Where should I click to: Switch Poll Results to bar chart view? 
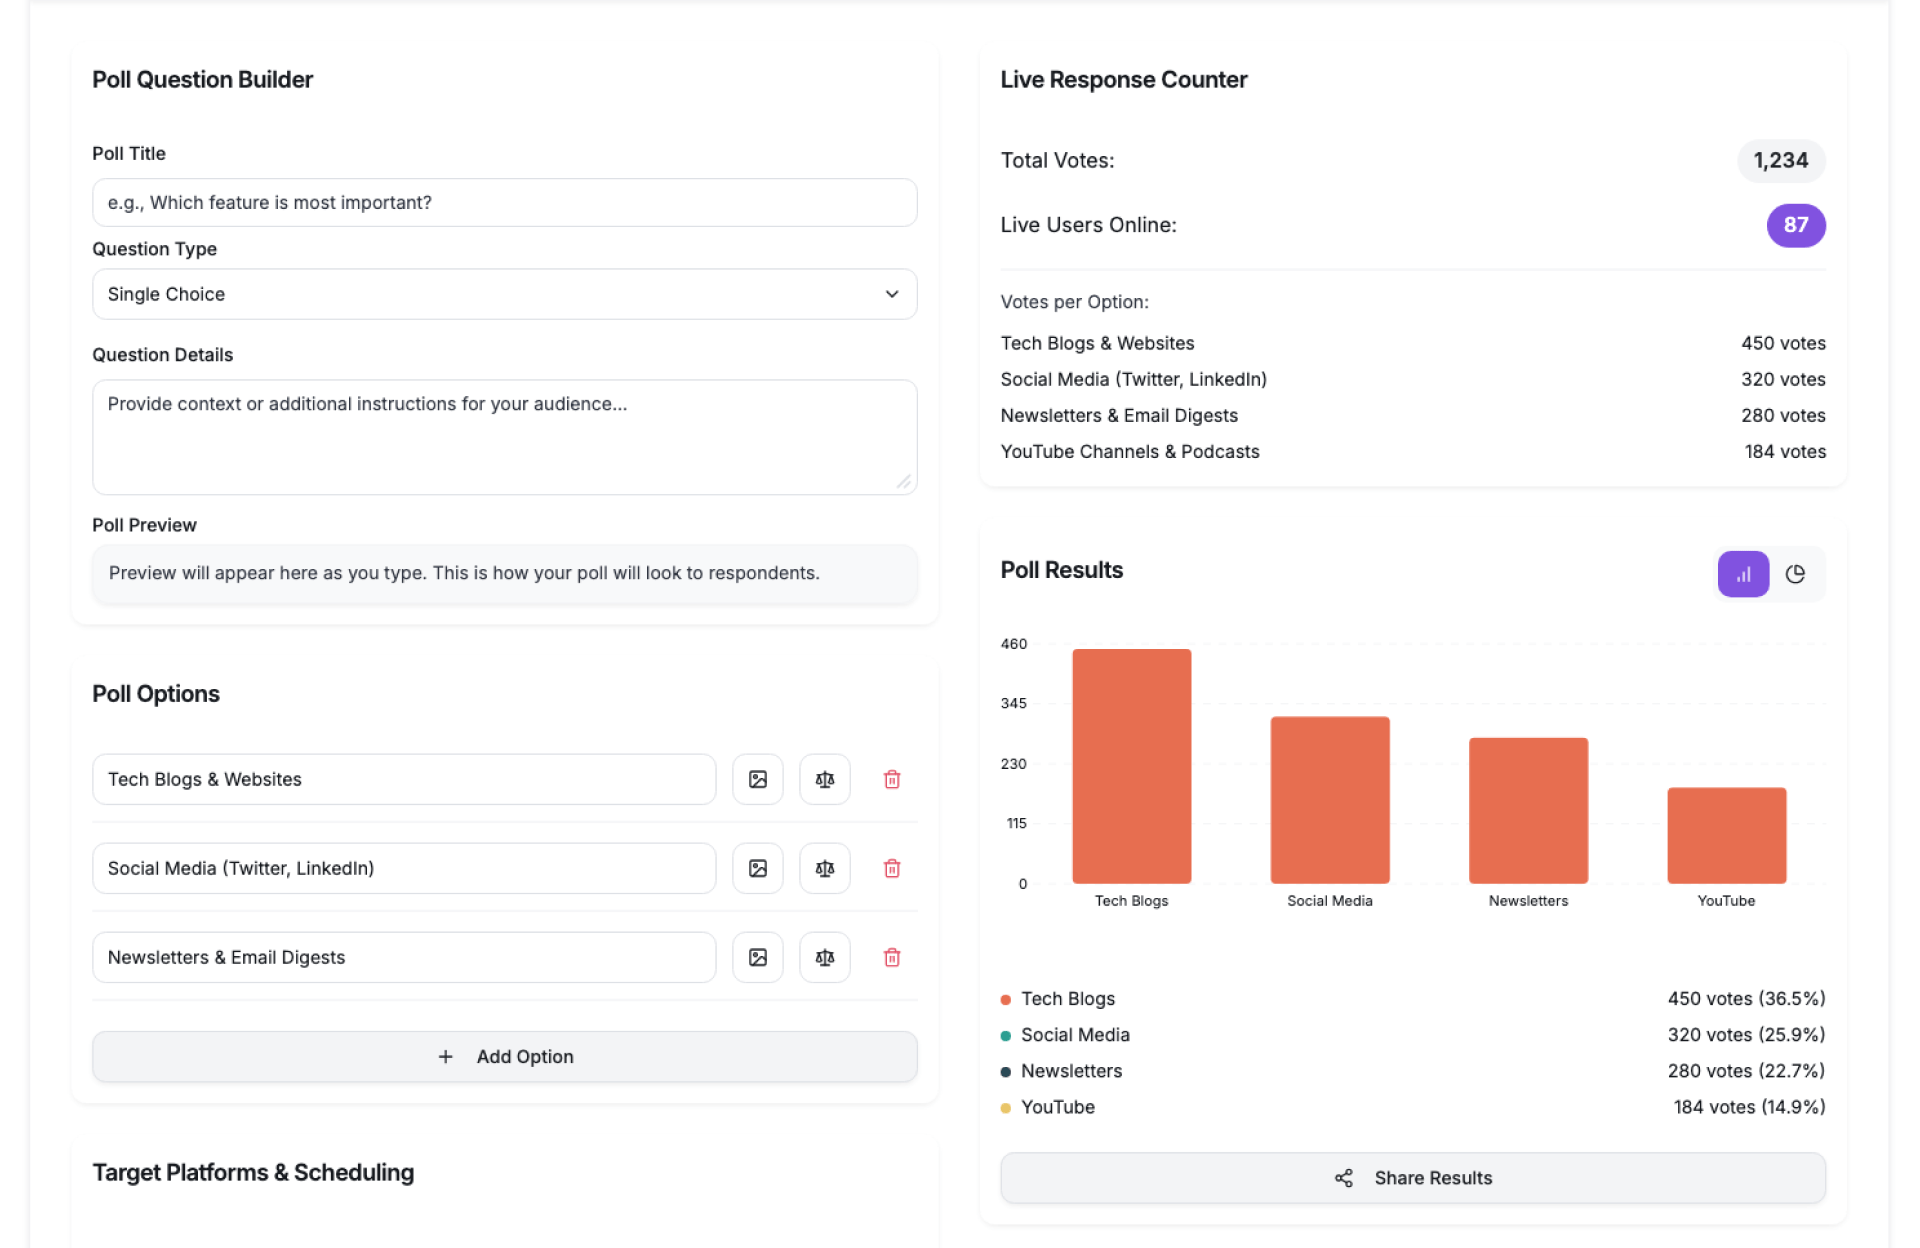(x=1742, y=574)
